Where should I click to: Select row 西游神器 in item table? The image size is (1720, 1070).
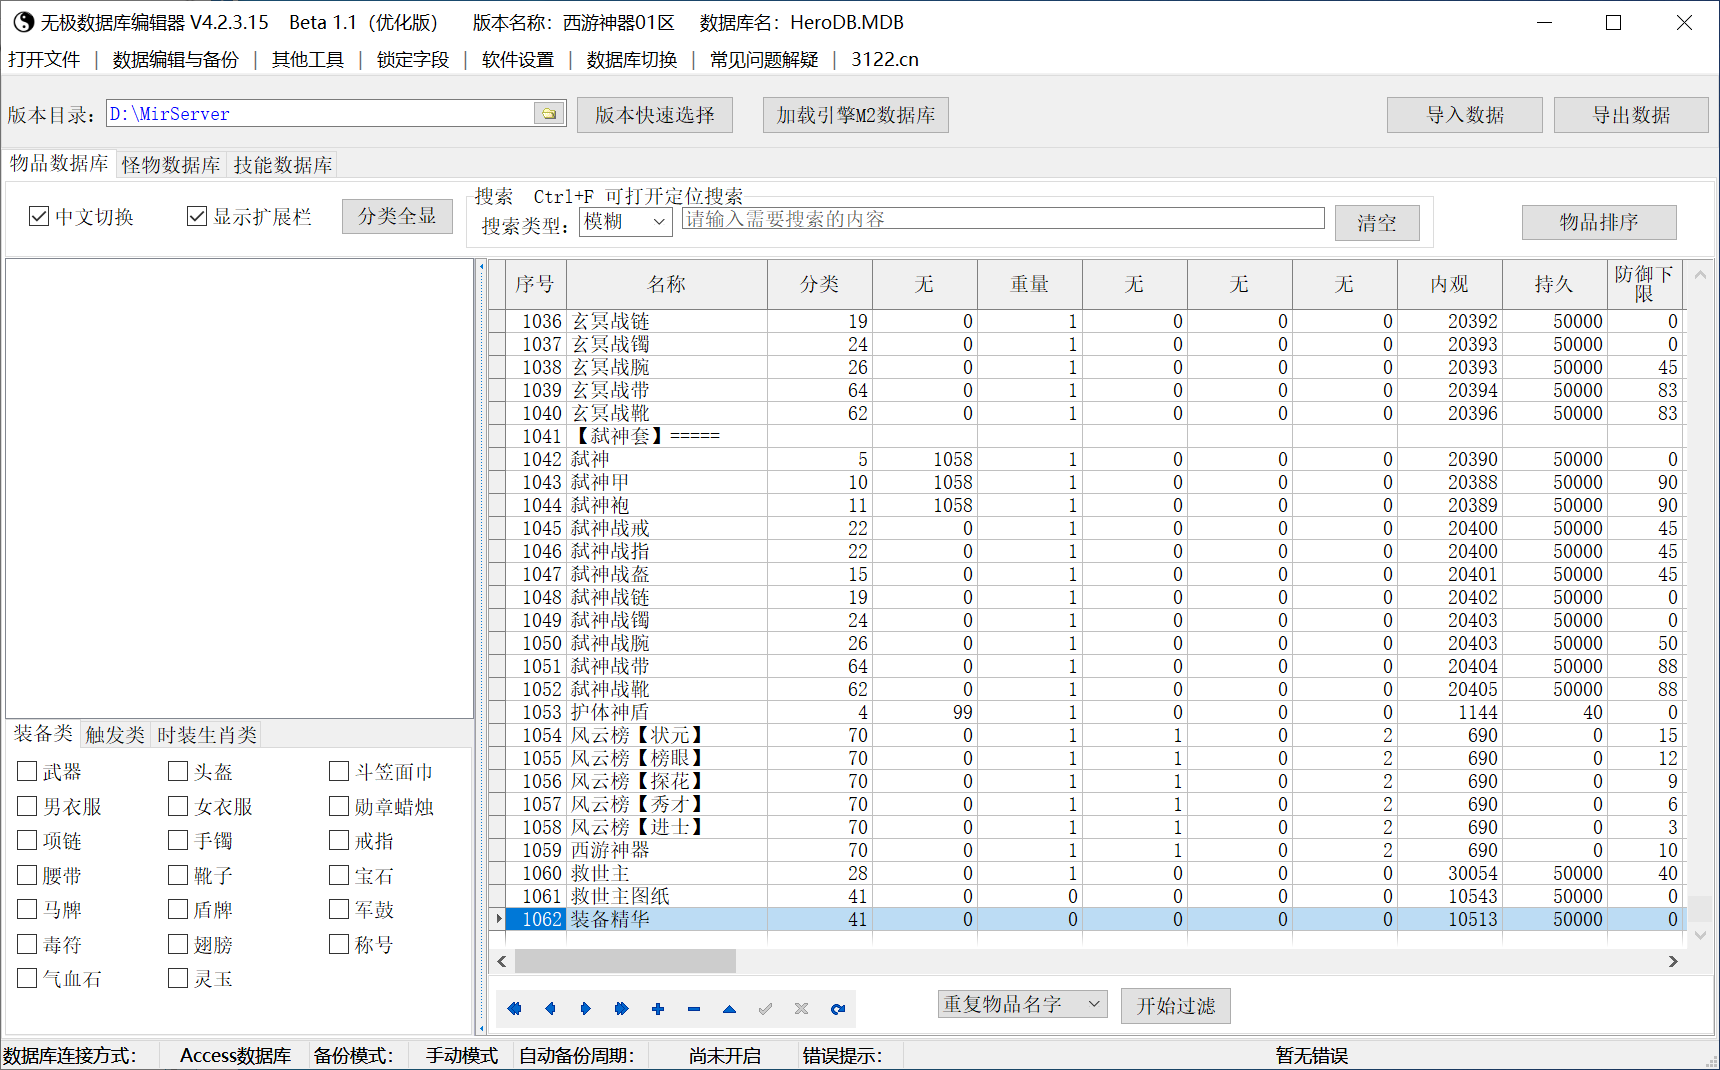[x=1088, y=850]
